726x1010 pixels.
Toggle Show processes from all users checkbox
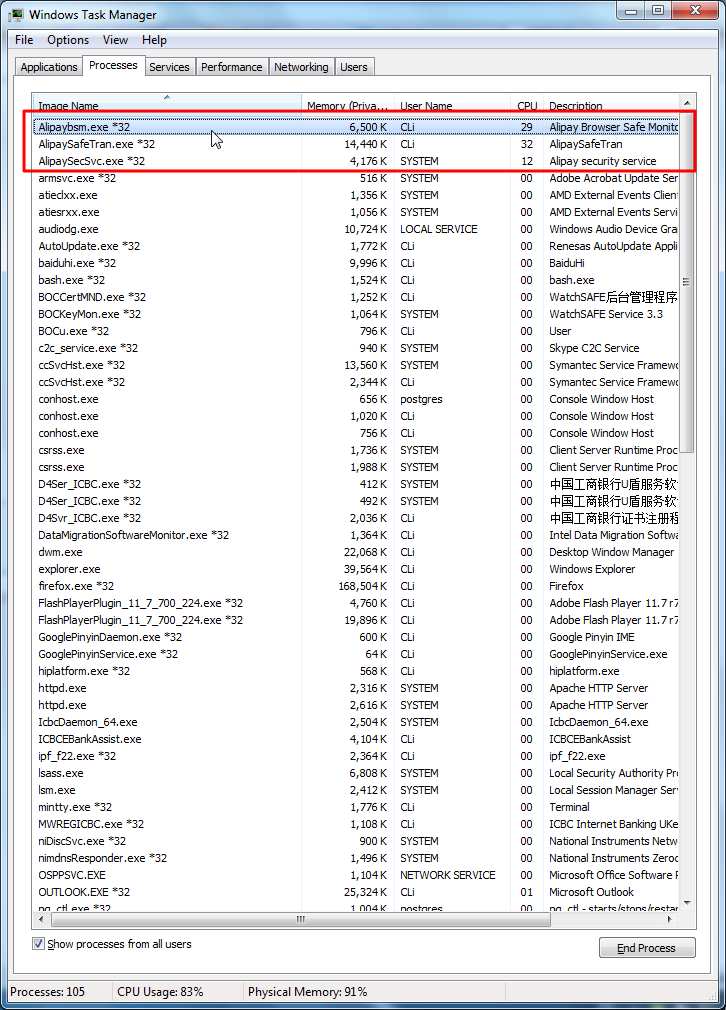tap(39, 944)
